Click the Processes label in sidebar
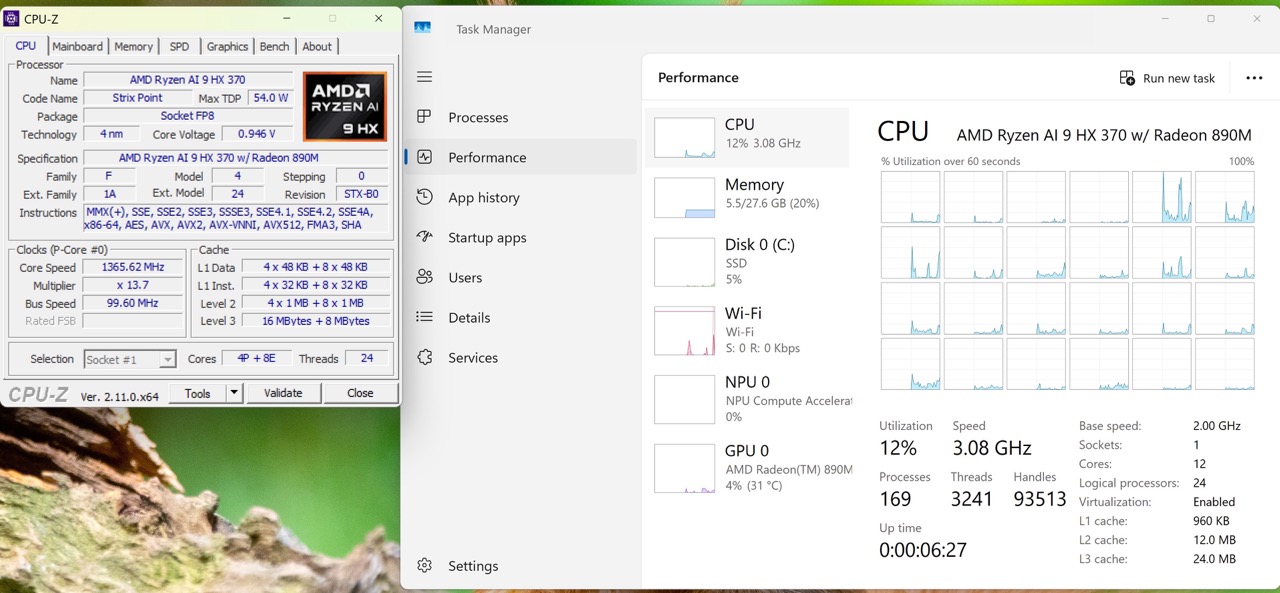 pos(478,117)
